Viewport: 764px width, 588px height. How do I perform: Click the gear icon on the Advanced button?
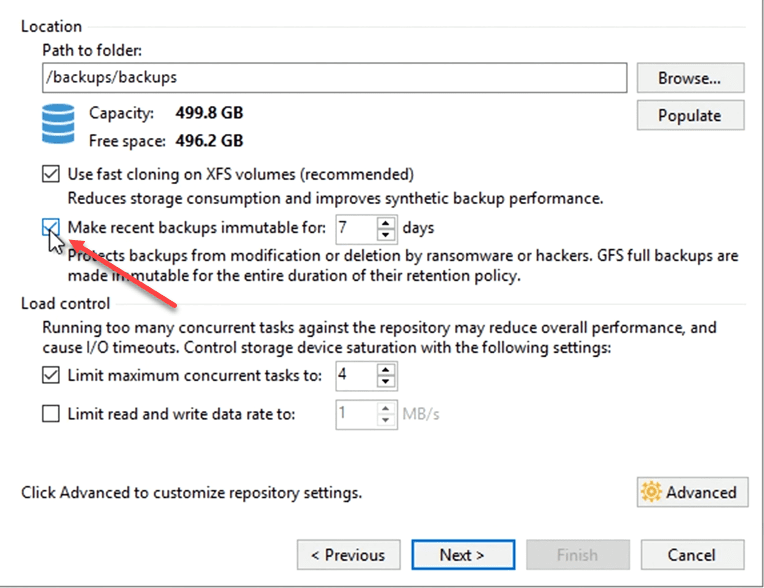point(652,492)
